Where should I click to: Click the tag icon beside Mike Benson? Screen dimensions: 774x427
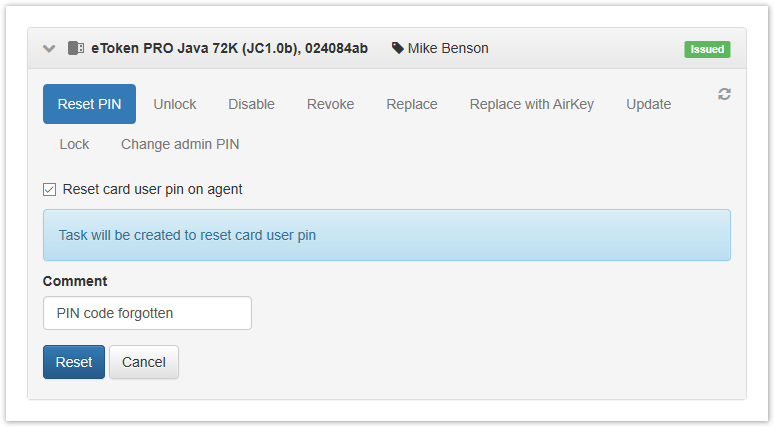click(398, 48)
